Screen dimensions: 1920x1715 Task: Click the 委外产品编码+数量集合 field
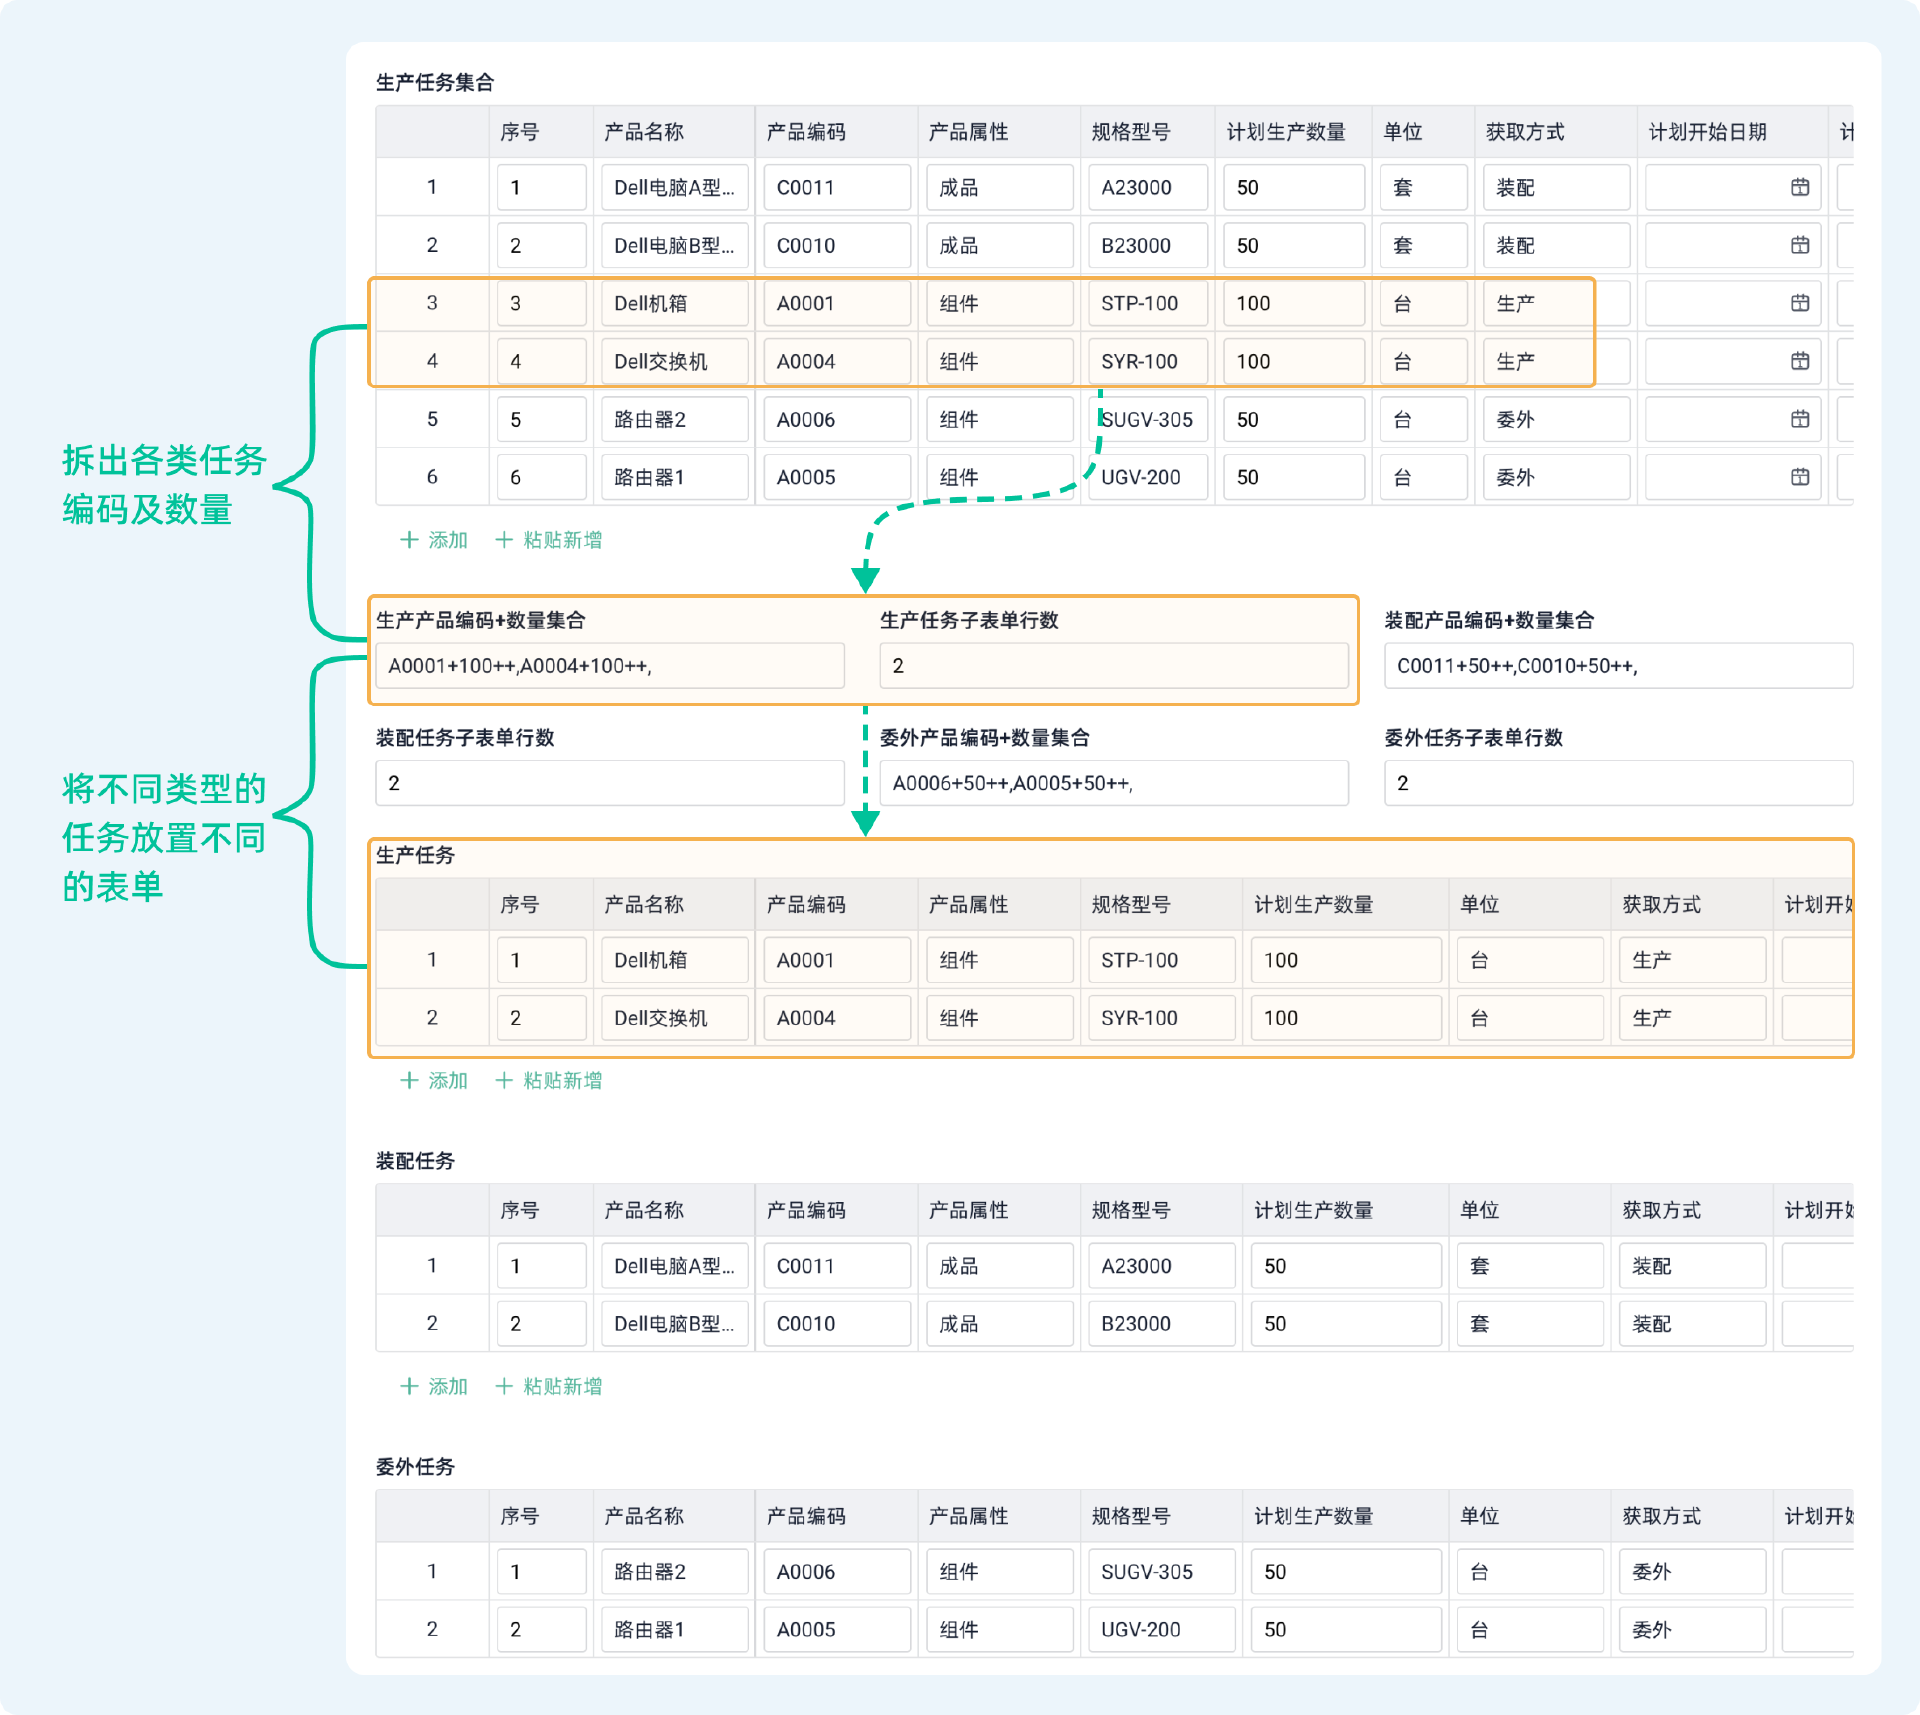pos(1113,783)
